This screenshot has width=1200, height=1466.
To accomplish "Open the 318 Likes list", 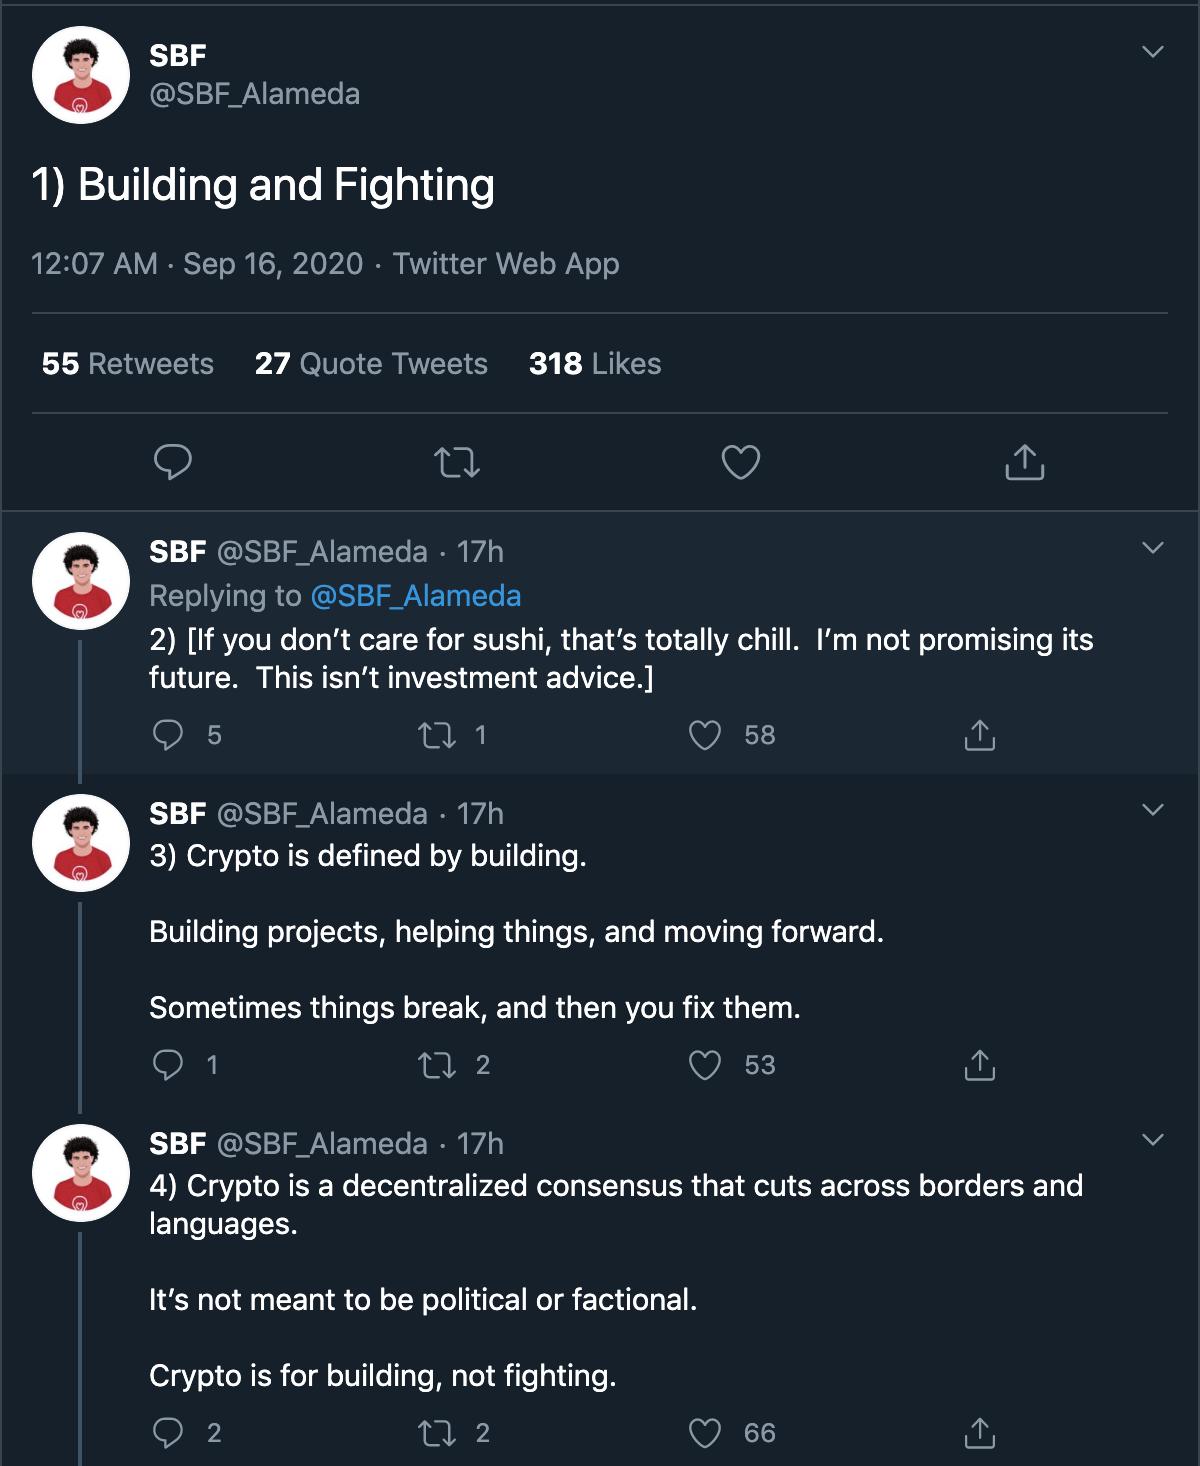I will [595, 364].
